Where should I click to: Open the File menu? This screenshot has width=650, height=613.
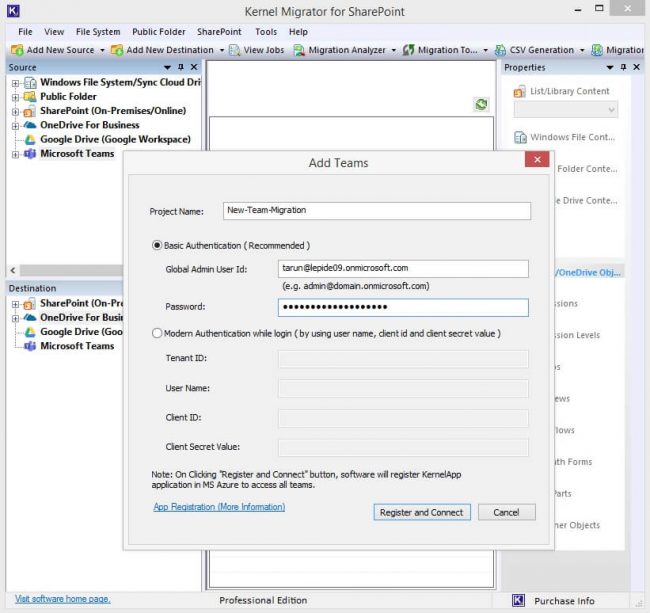pos(25,32)
